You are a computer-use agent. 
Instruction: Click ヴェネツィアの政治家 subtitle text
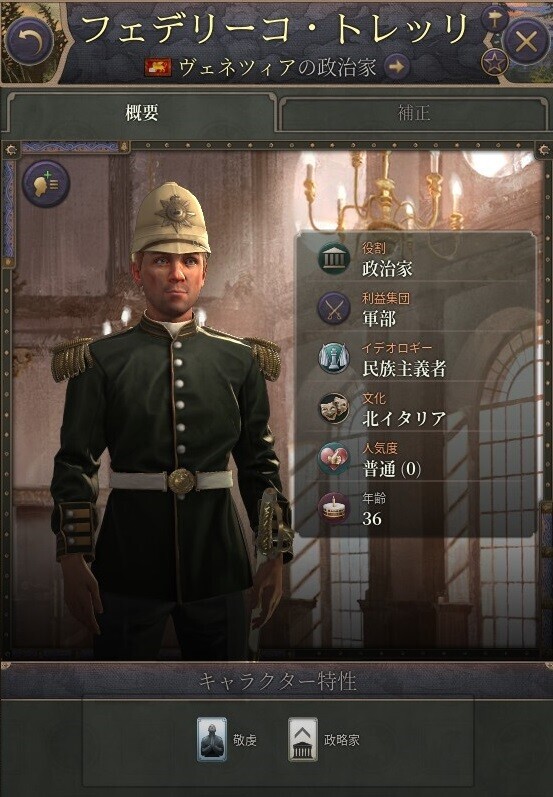click(x=277, y=67)
